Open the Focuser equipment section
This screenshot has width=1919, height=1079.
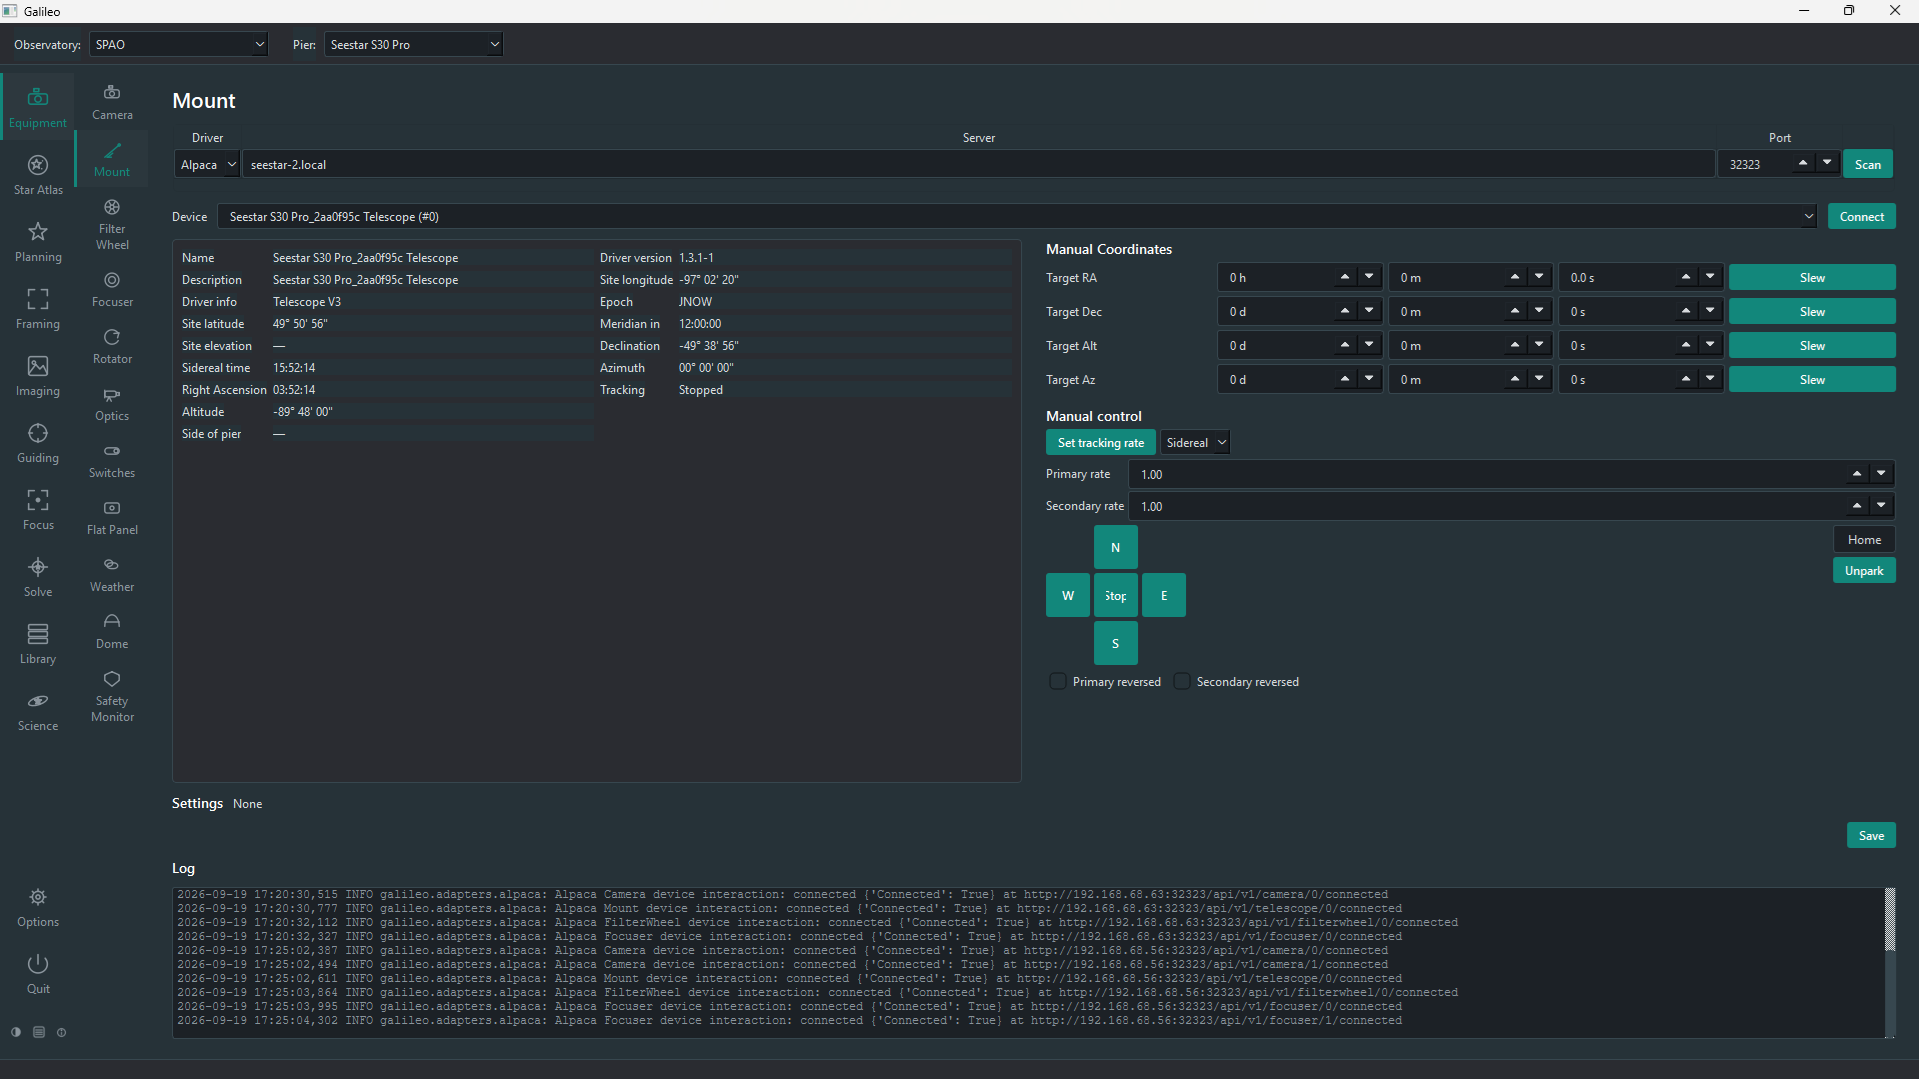tap(112, 289)
